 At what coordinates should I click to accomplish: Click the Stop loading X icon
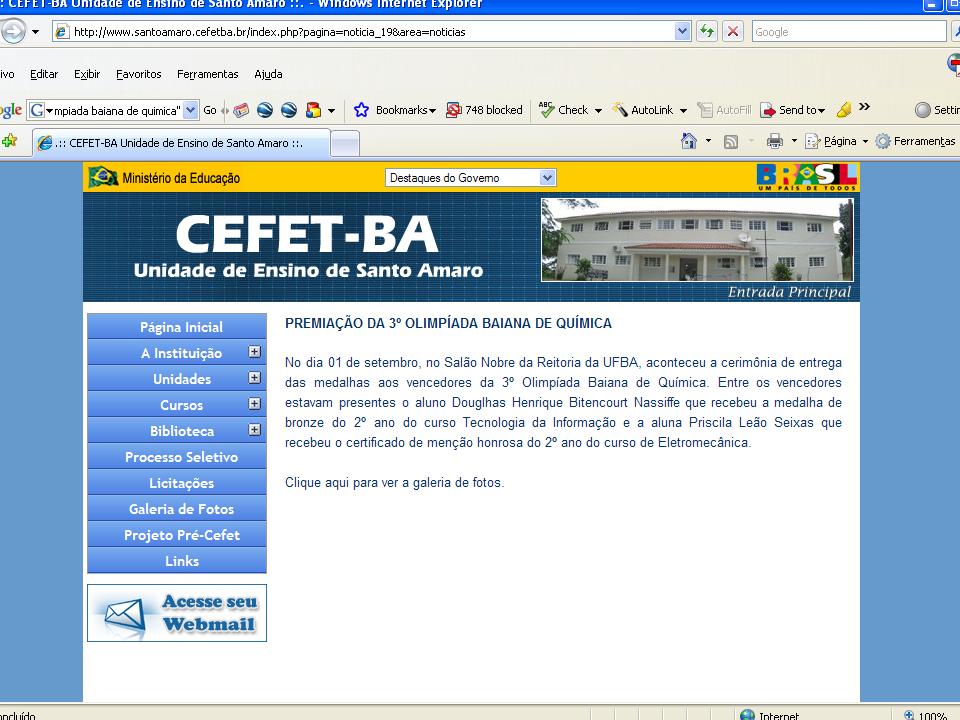[732, 31]
